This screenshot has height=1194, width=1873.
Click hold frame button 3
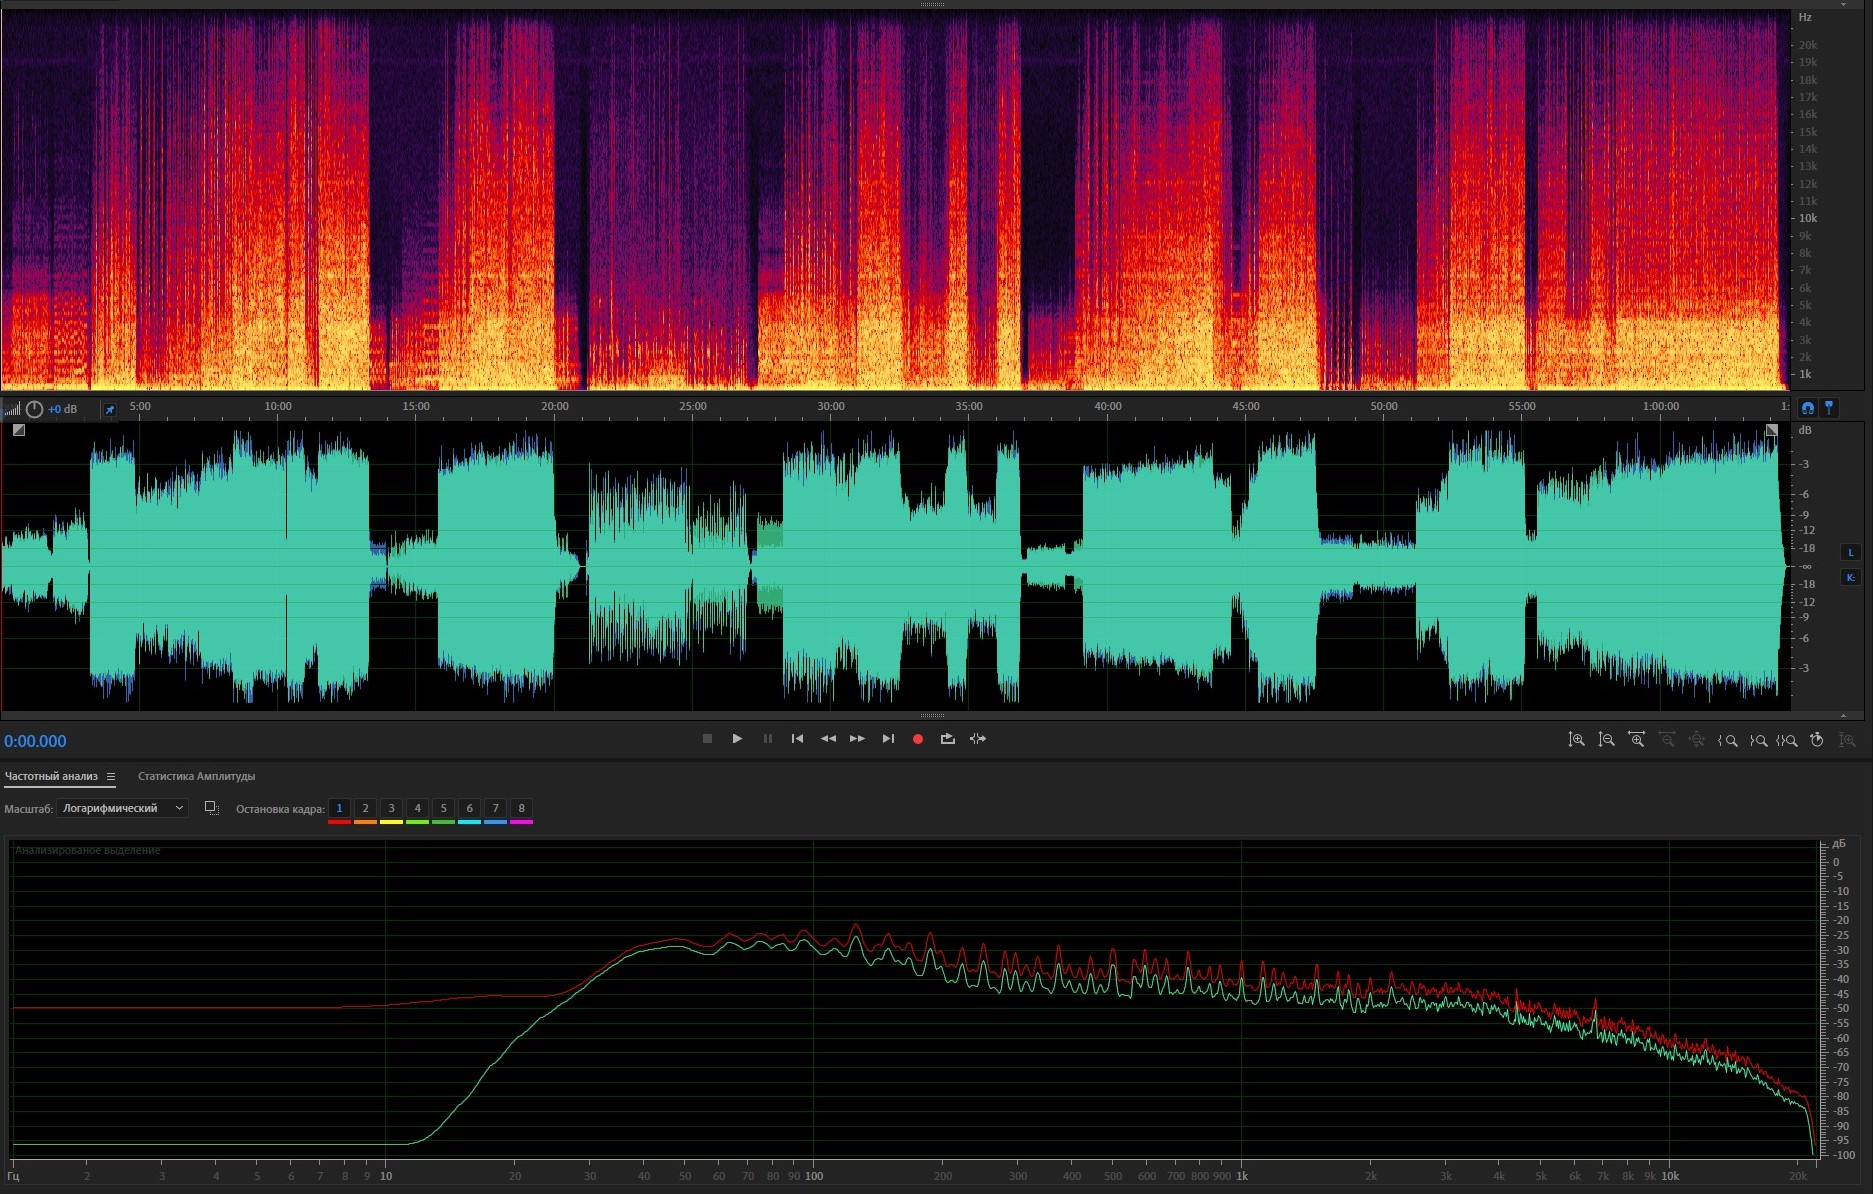point(391,808)
